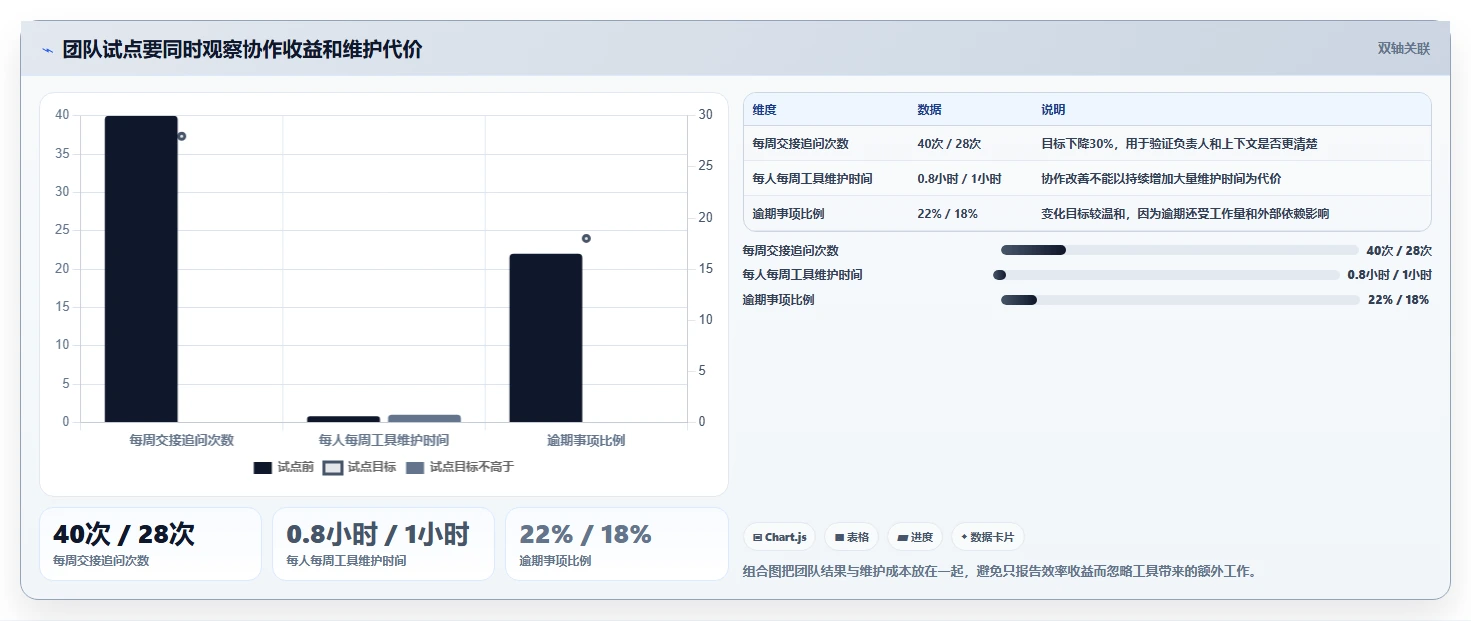Click the progress value 0.8小时 / 1小时
The image size is (1471, 621).
coord(1389,275)
